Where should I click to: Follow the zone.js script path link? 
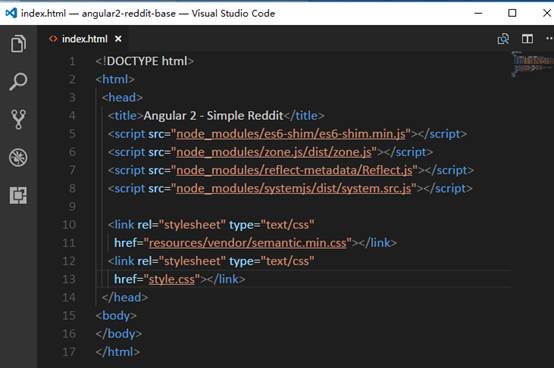tap(274, 152)
